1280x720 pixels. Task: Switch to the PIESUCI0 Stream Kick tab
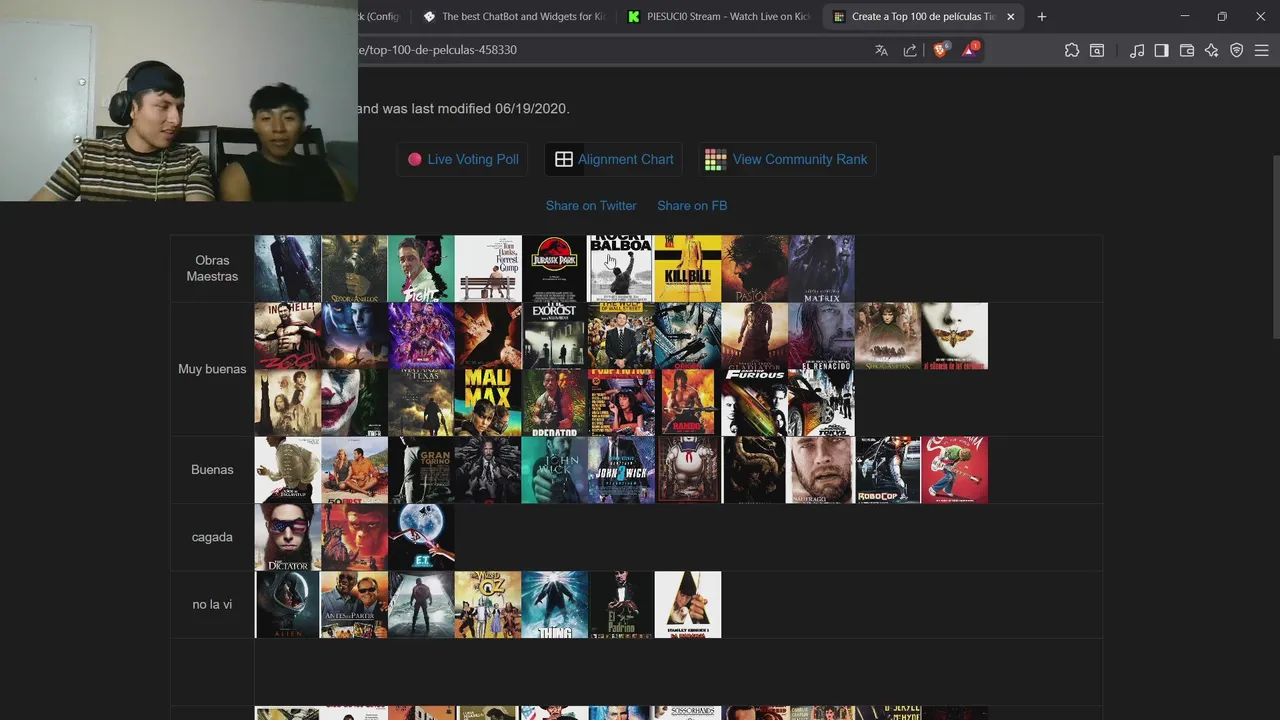click(x=718, y=16)
